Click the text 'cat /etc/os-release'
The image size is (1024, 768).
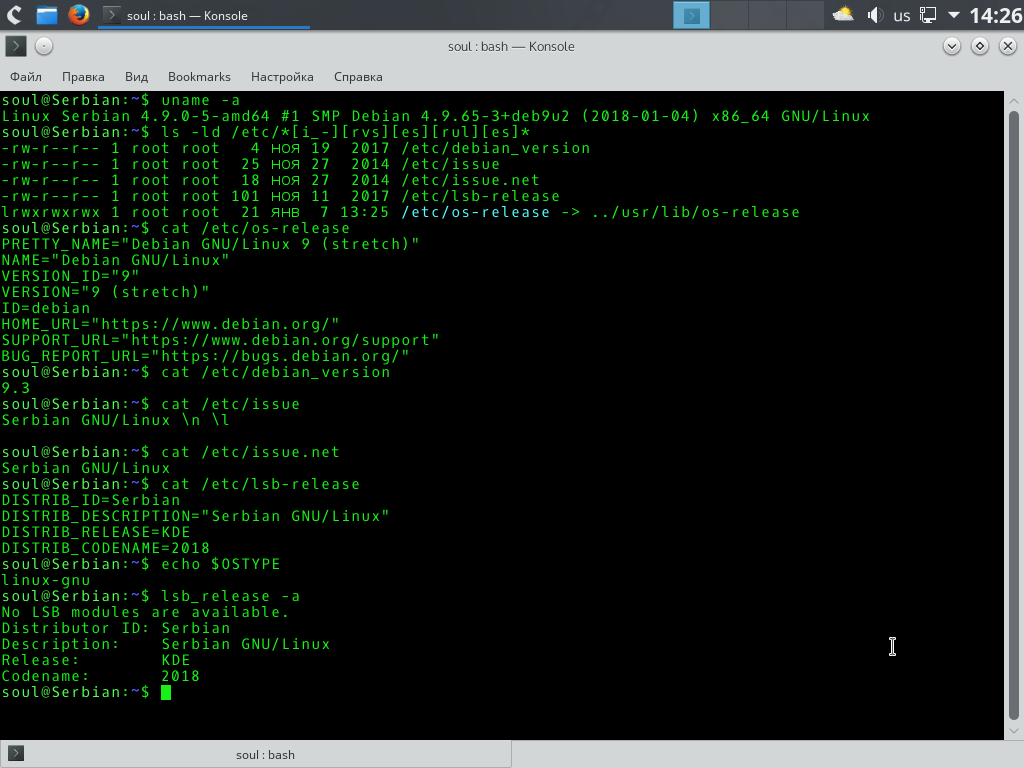255,228
